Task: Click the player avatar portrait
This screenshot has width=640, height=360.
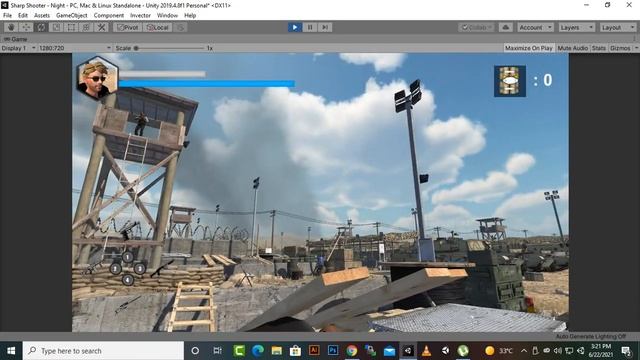Action: [x=98, y=78]
